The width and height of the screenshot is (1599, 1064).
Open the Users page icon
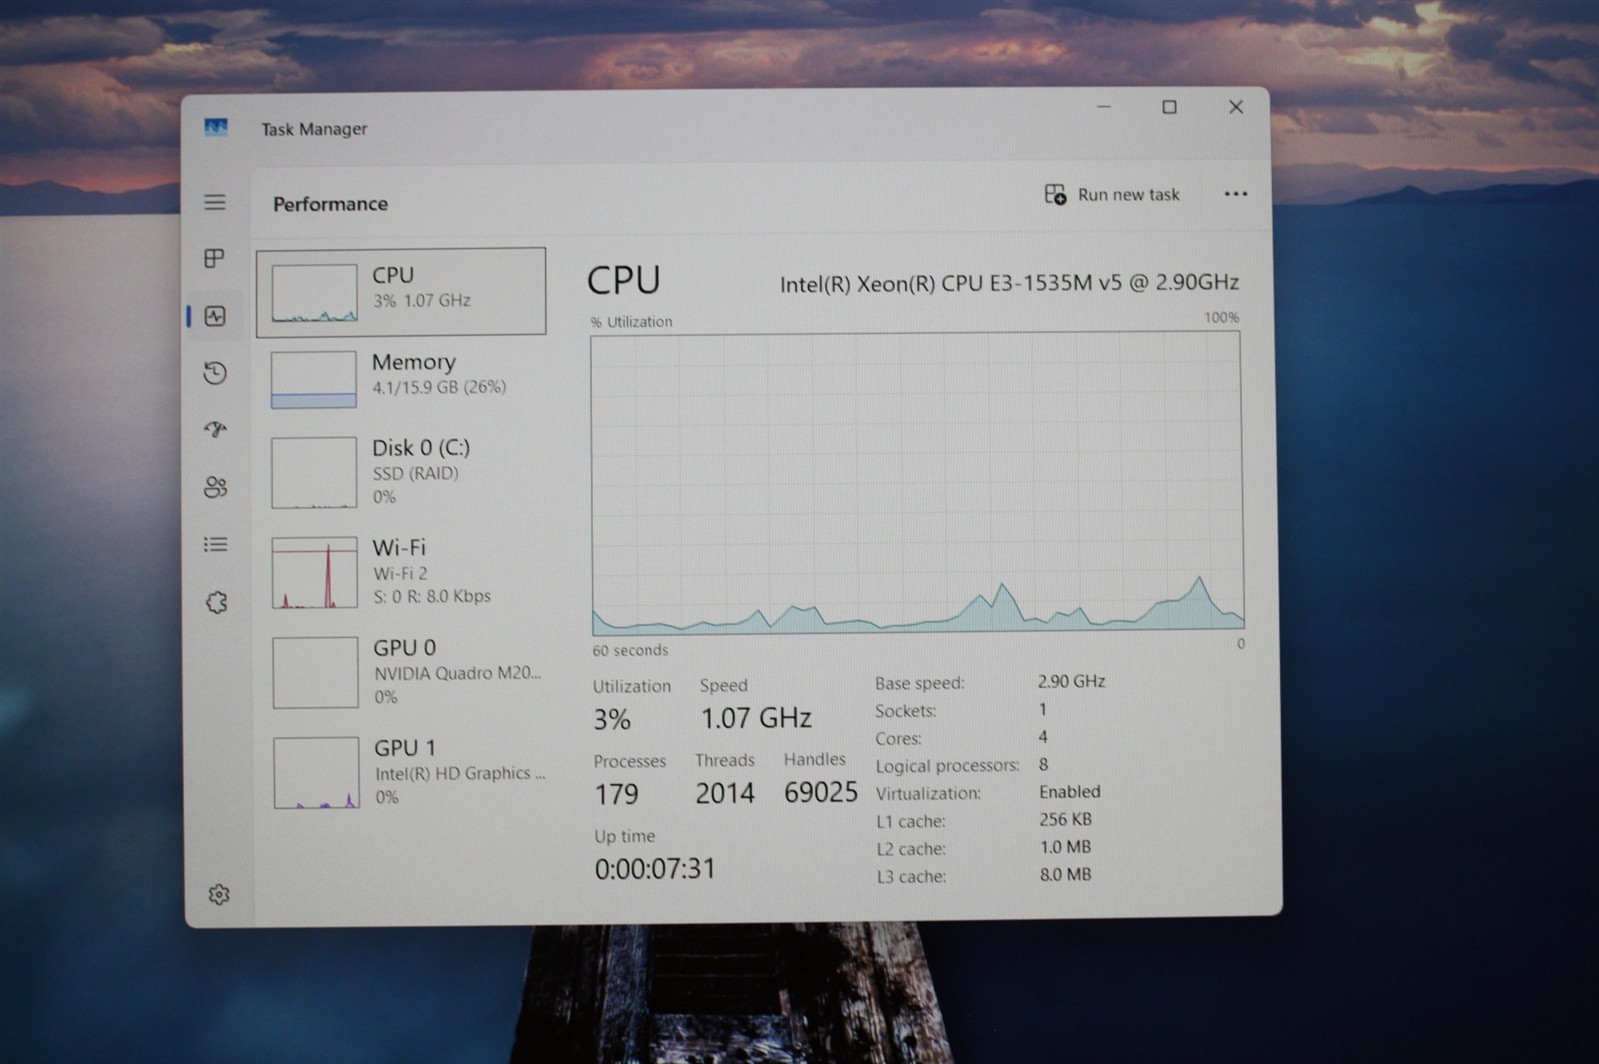click(x=215, y=487)
